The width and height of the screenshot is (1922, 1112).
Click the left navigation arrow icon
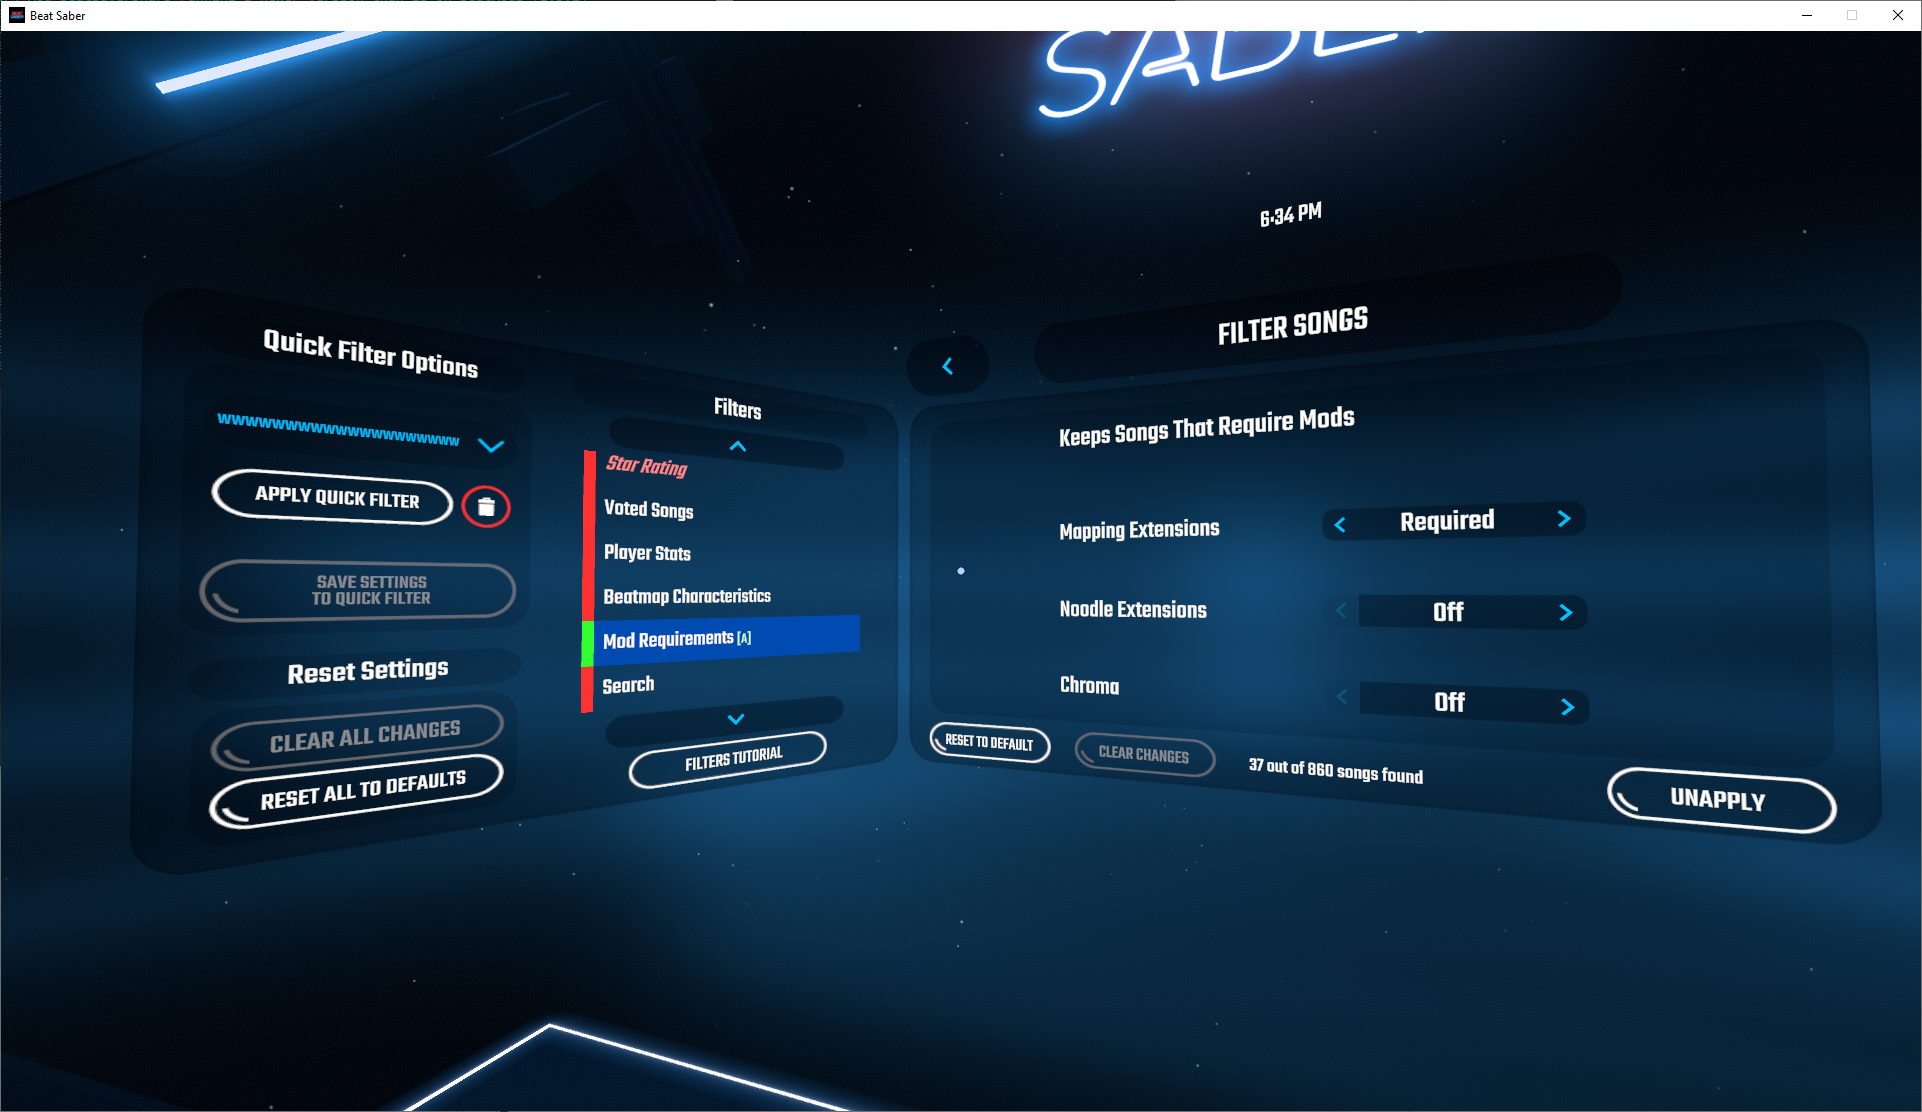click(949, 368)
